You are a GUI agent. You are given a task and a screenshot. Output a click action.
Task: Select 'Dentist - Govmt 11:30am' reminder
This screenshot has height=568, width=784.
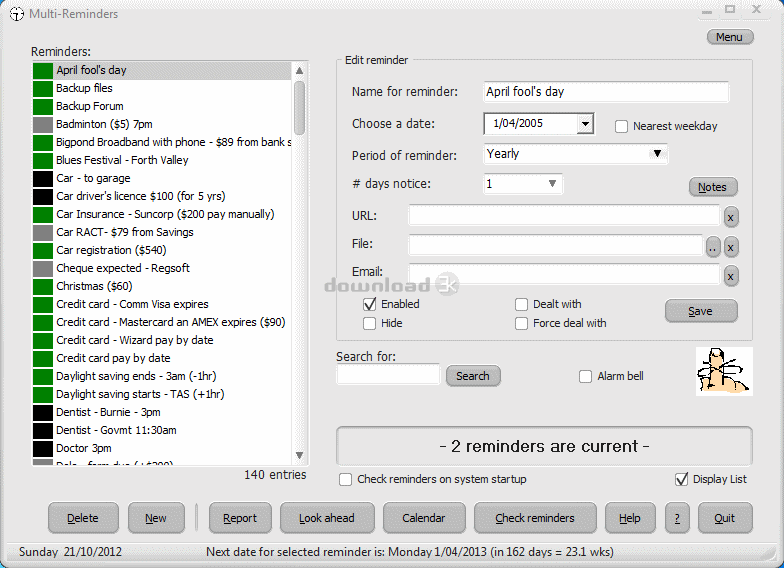coord(162,430)
